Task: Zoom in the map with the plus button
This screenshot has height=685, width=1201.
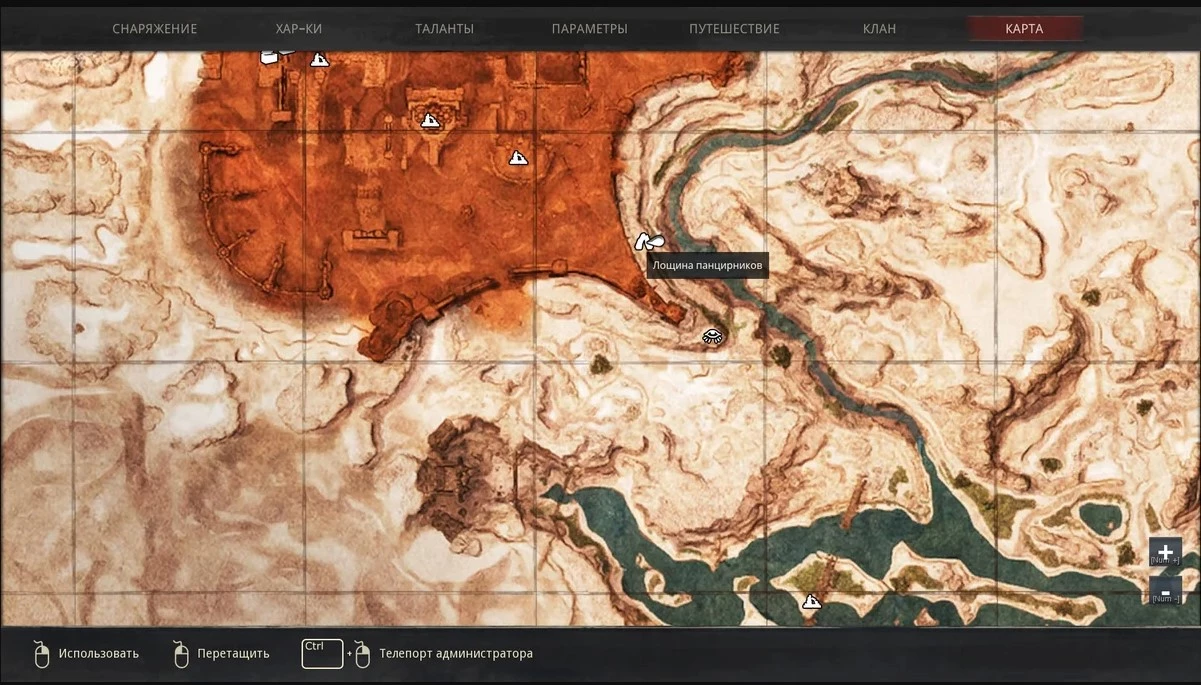Action: pos(1165,552)
